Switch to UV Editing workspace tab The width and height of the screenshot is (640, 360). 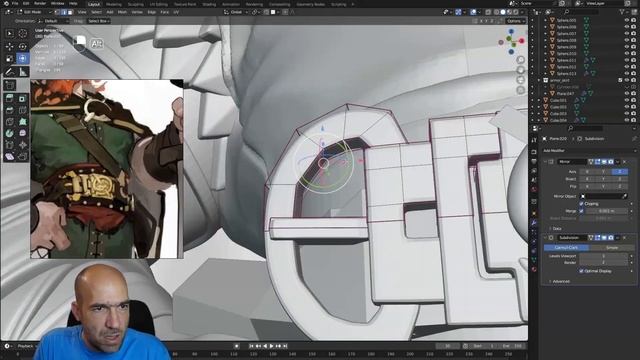point(159,4)
